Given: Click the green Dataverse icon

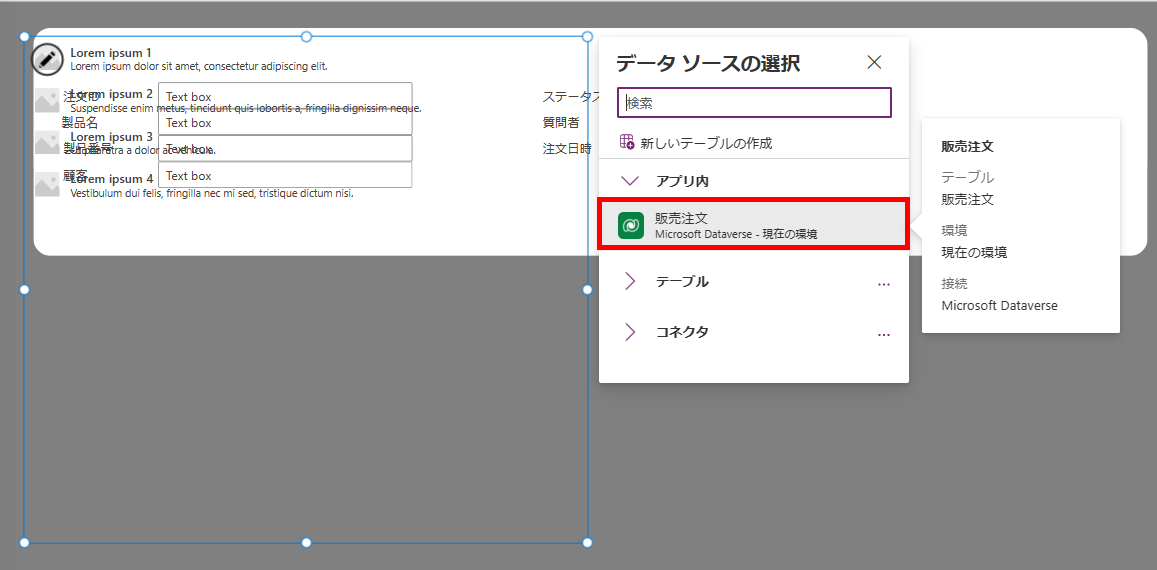Looking at the screenshot, I should click(631, 225).
